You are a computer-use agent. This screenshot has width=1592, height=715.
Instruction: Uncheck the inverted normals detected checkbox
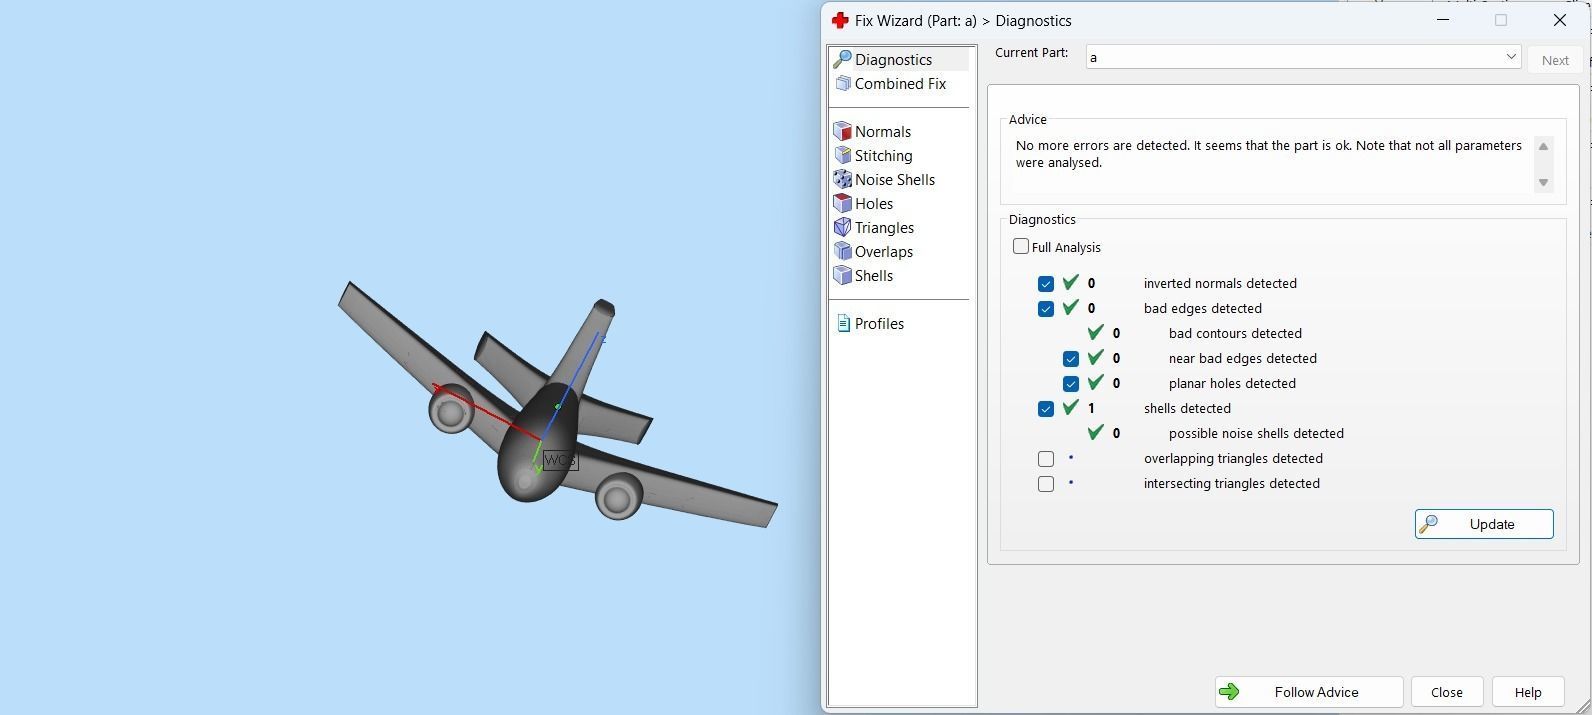point(1046,284)
